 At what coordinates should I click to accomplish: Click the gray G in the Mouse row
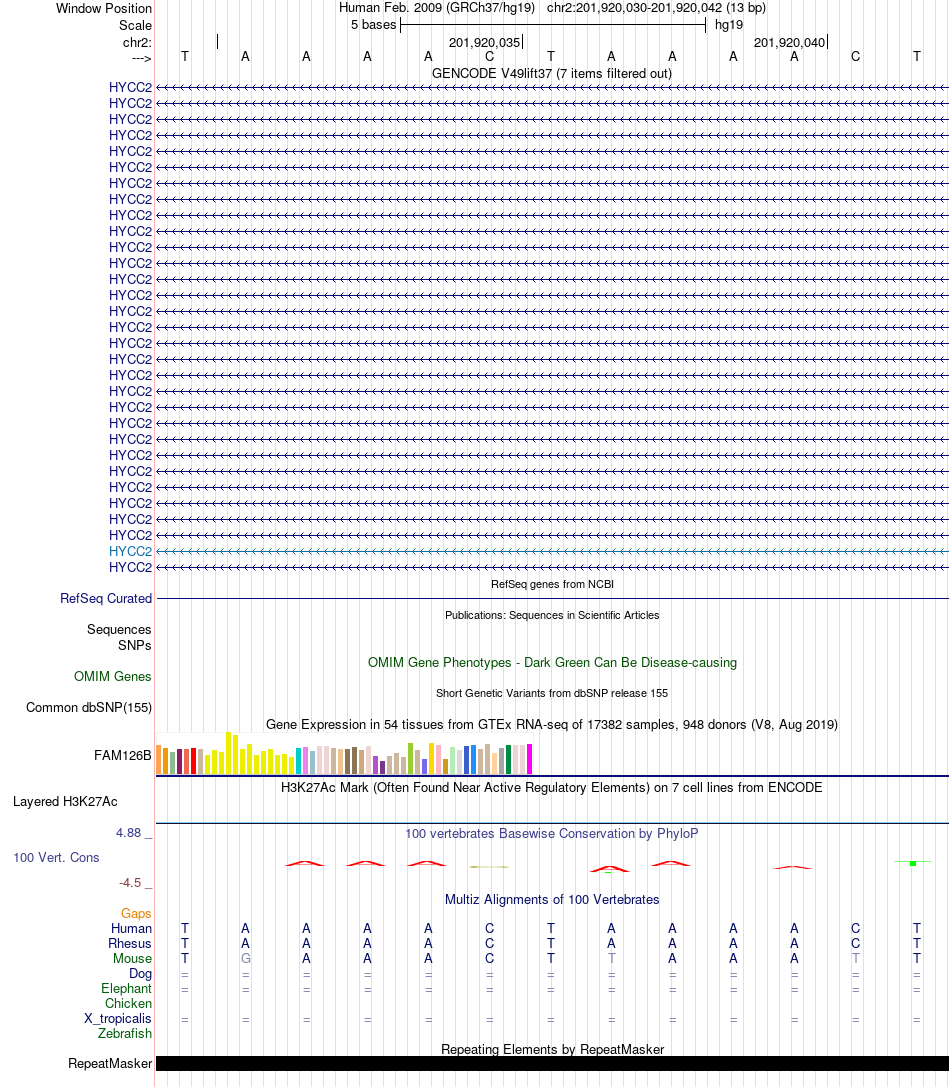click(x=245, y=959)
